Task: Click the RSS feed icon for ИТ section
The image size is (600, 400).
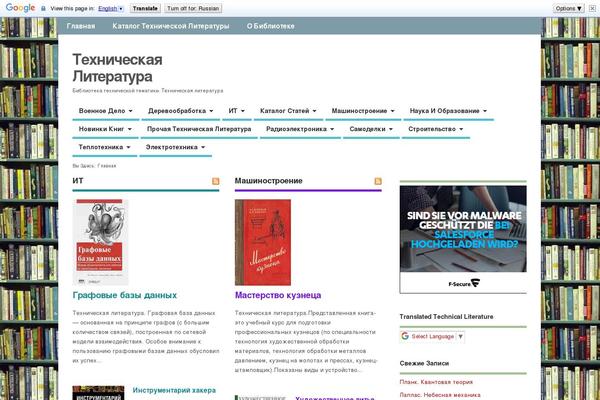Action: click(x=216, y=181)
